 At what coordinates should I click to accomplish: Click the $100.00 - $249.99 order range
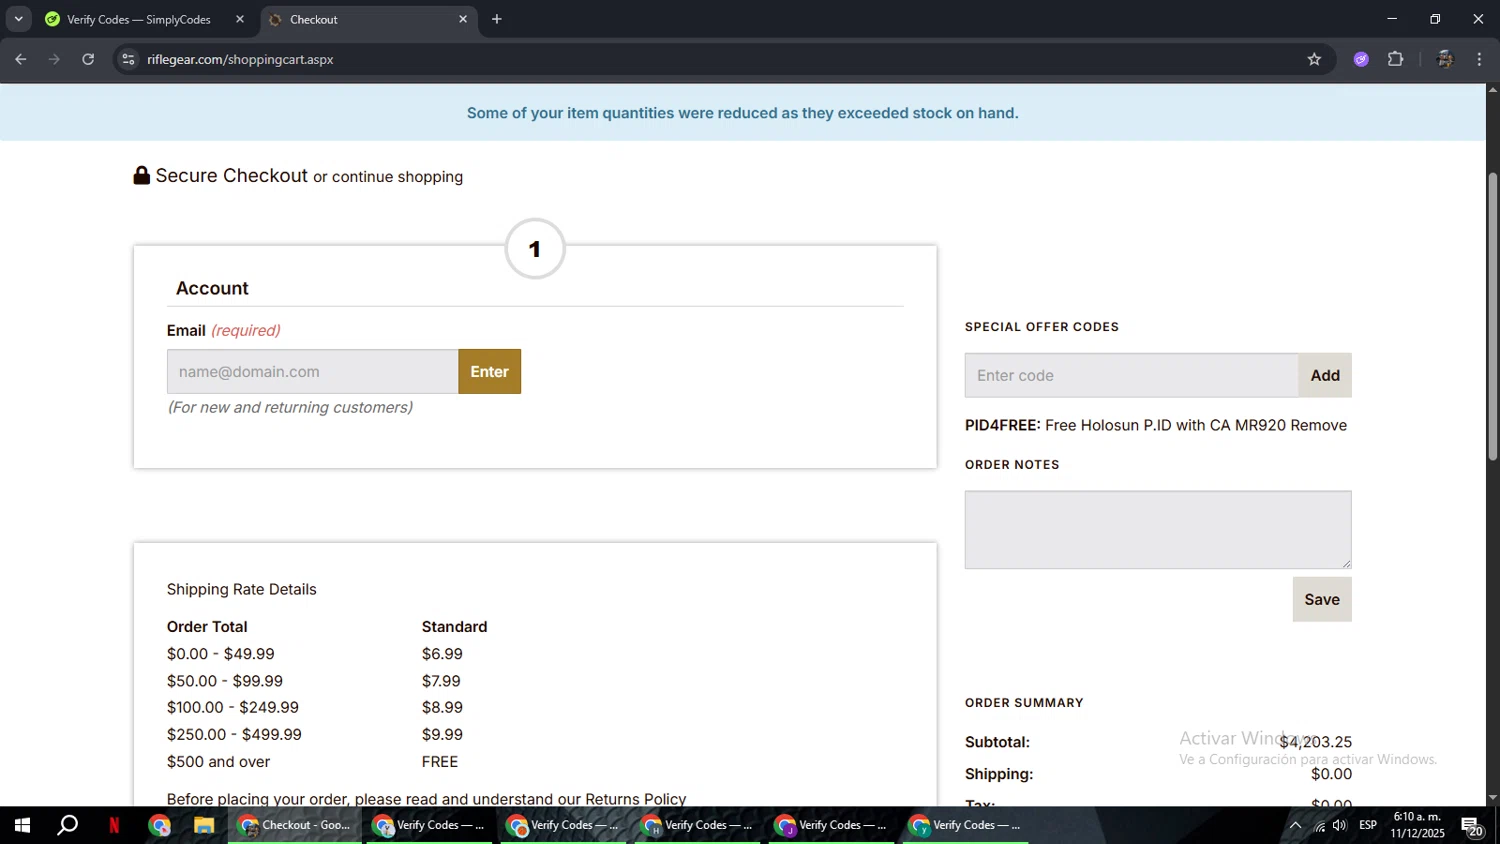(233, 707)
